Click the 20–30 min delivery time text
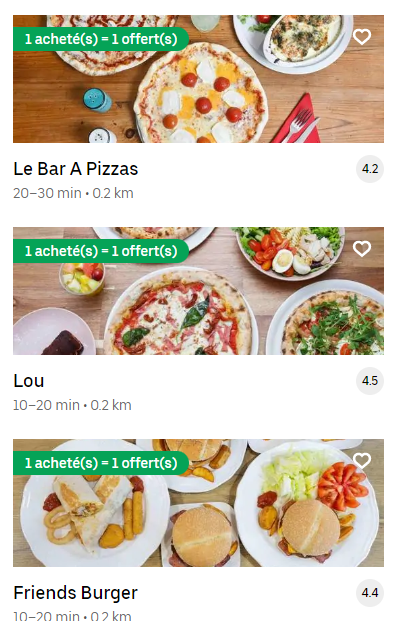This screenshot has width=396, height=621. [47, 193]
